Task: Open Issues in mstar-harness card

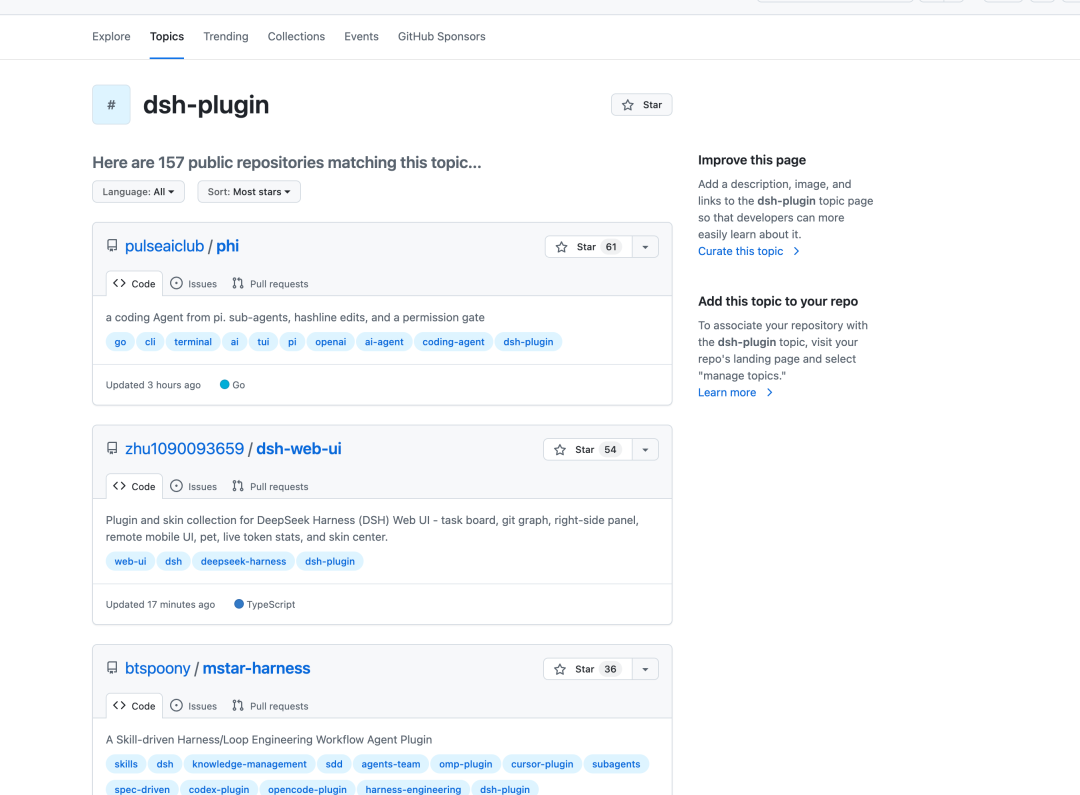Action: pyautogui.click(x=194, y=705)
